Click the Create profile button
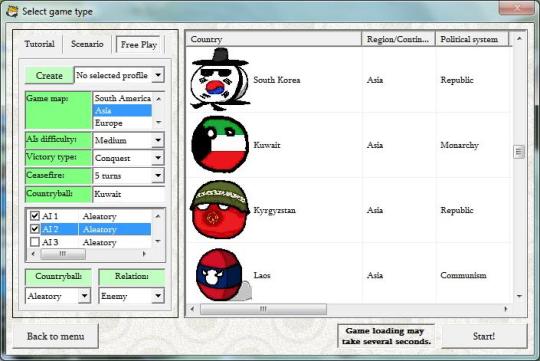 49,75
